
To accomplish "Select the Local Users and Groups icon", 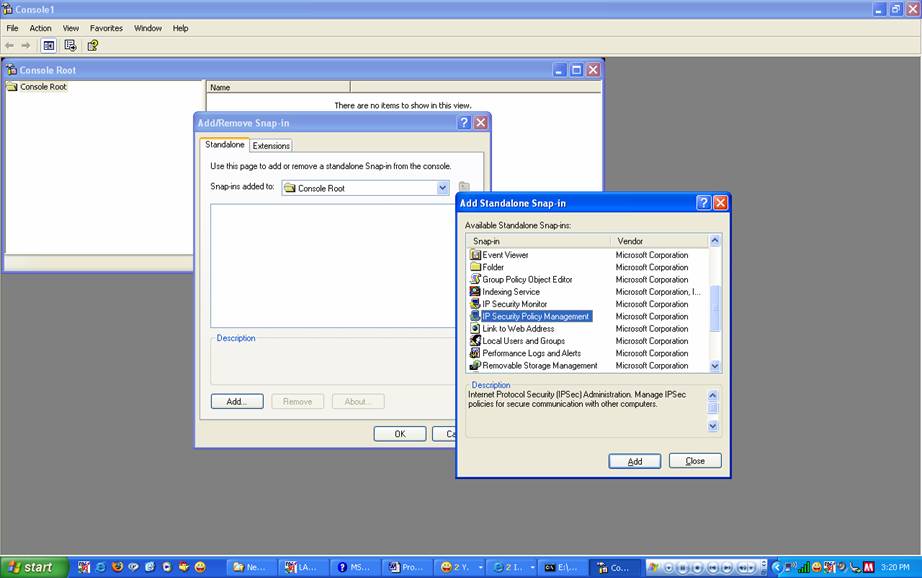I will click(x=475, y=341).
